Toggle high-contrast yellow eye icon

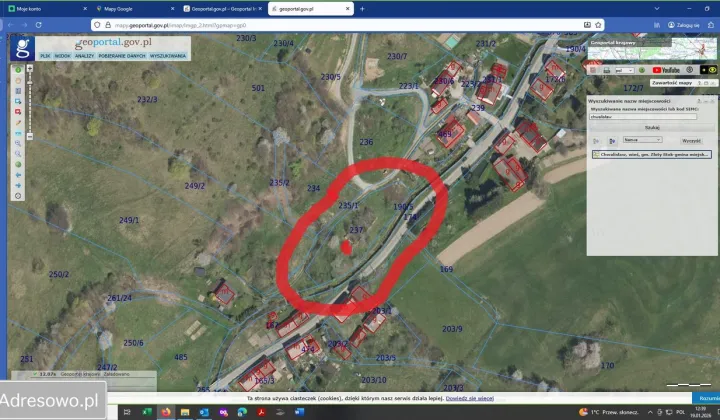pyautogui.click(x=712, y=70)
